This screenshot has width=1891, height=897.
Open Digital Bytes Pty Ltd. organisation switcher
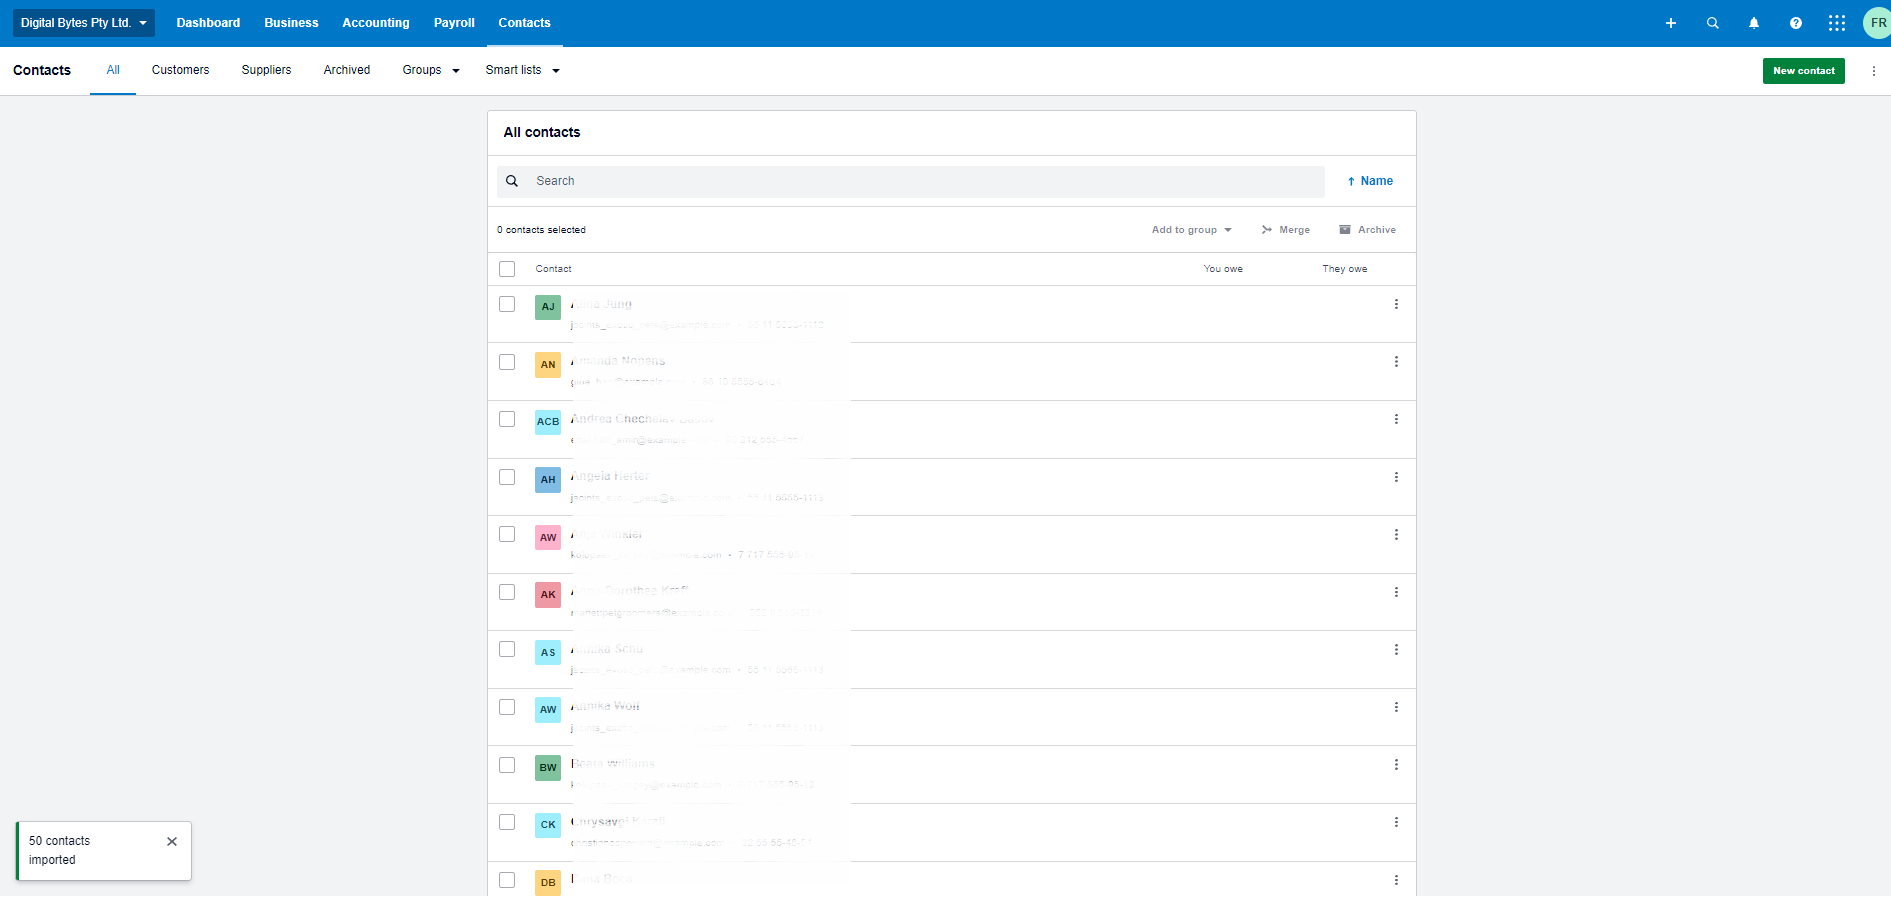point(84,23)
